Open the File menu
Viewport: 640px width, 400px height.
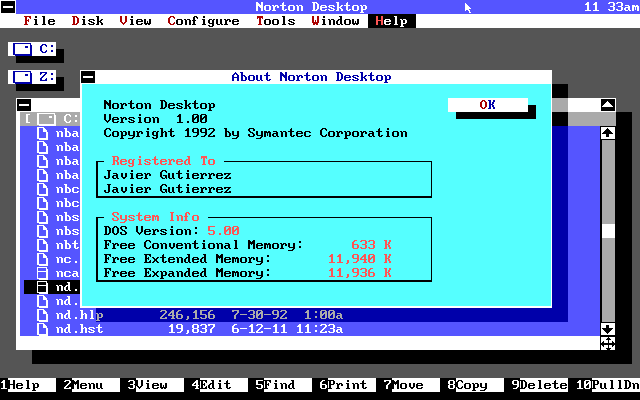click(x=39, y=21)
